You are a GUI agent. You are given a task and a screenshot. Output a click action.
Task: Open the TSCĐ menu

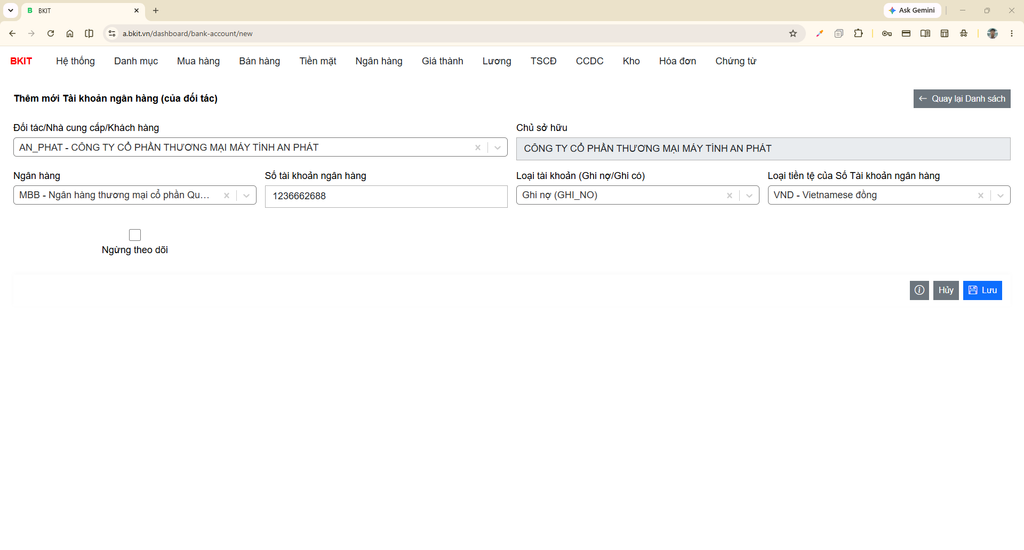click(x=543, y=61)
